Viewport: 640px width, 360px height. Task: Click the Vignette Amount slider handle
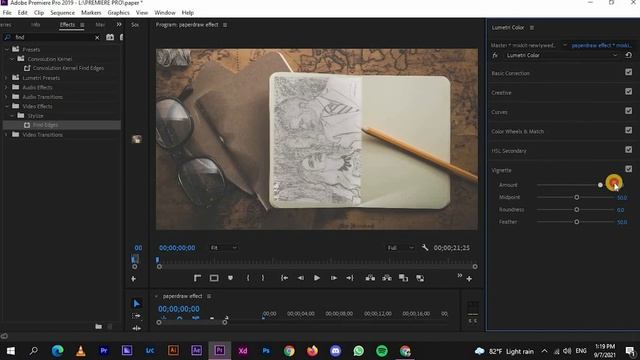coord(600,185)
